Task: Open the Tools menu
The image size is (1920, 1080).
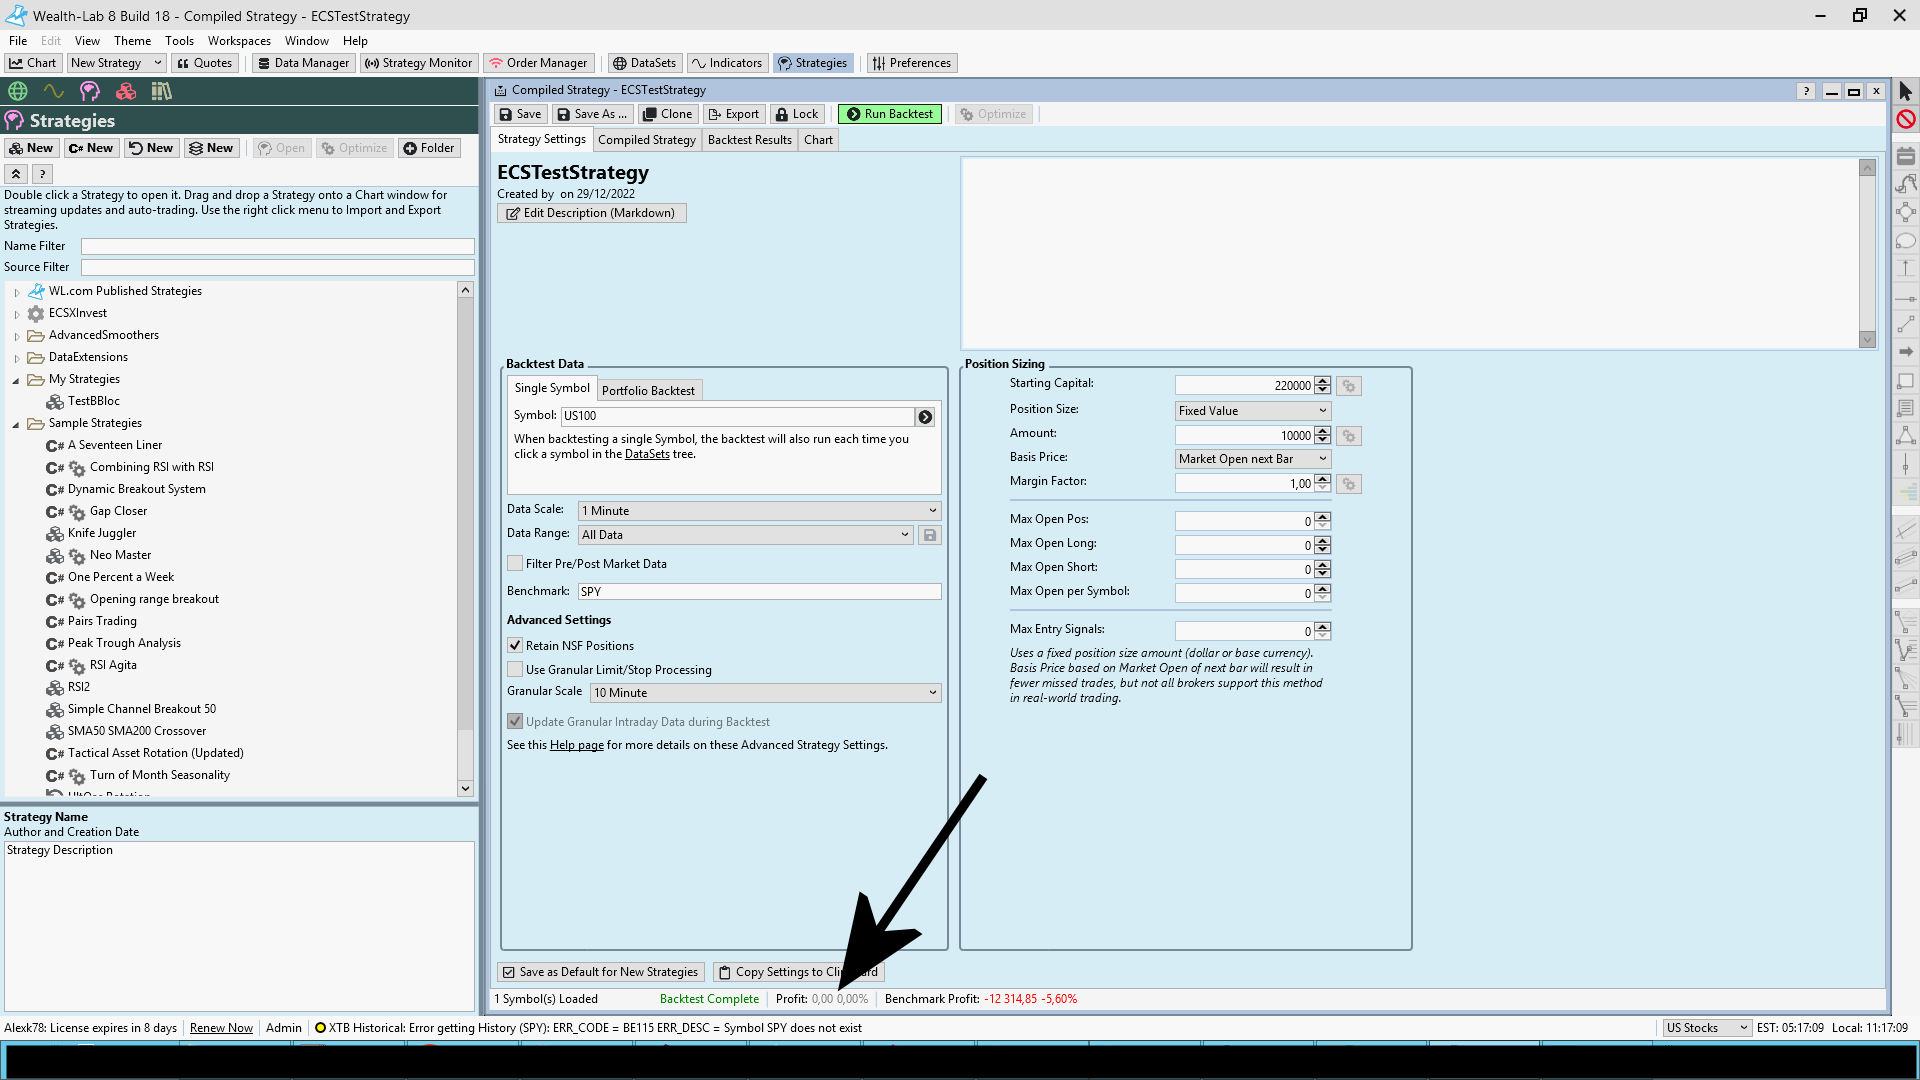Action: (x=179, y=41)
